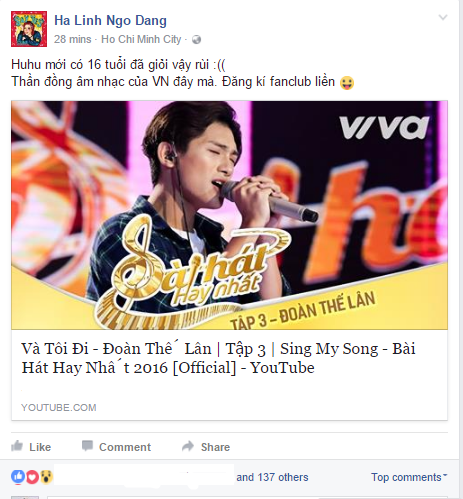This screenshot has width=463, height=499.
Task: Open the 'and 137 others' reactions list
Action: point(272,477)
